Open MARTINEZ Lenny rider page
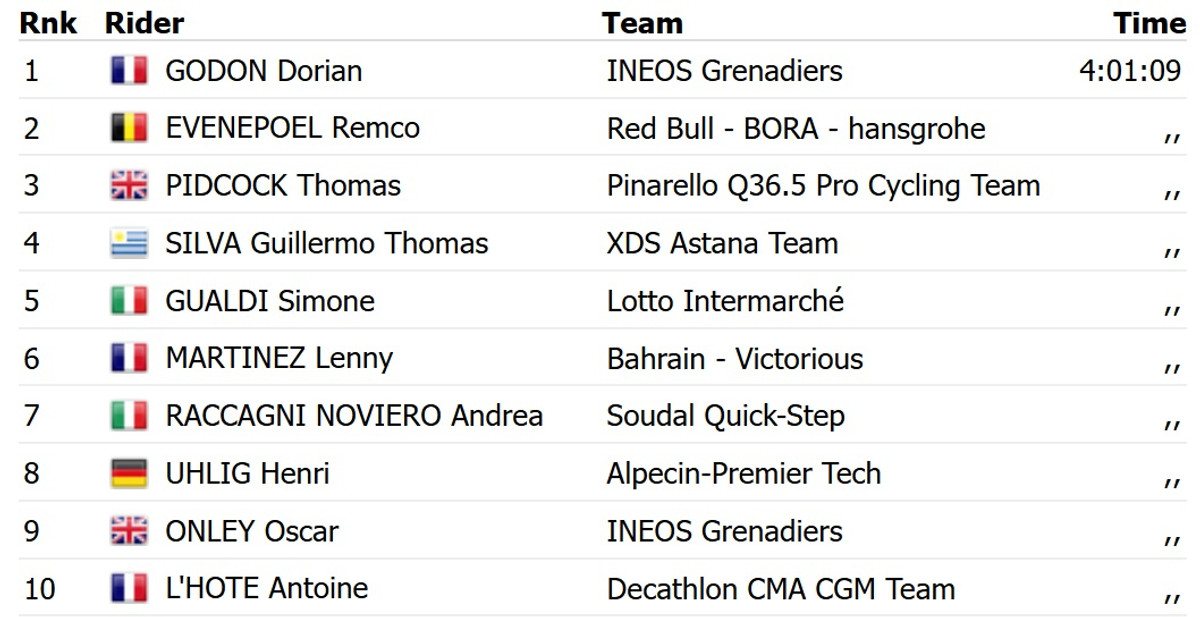The image size is (1200, 617). pyautogui.click(x=279, y=359)
